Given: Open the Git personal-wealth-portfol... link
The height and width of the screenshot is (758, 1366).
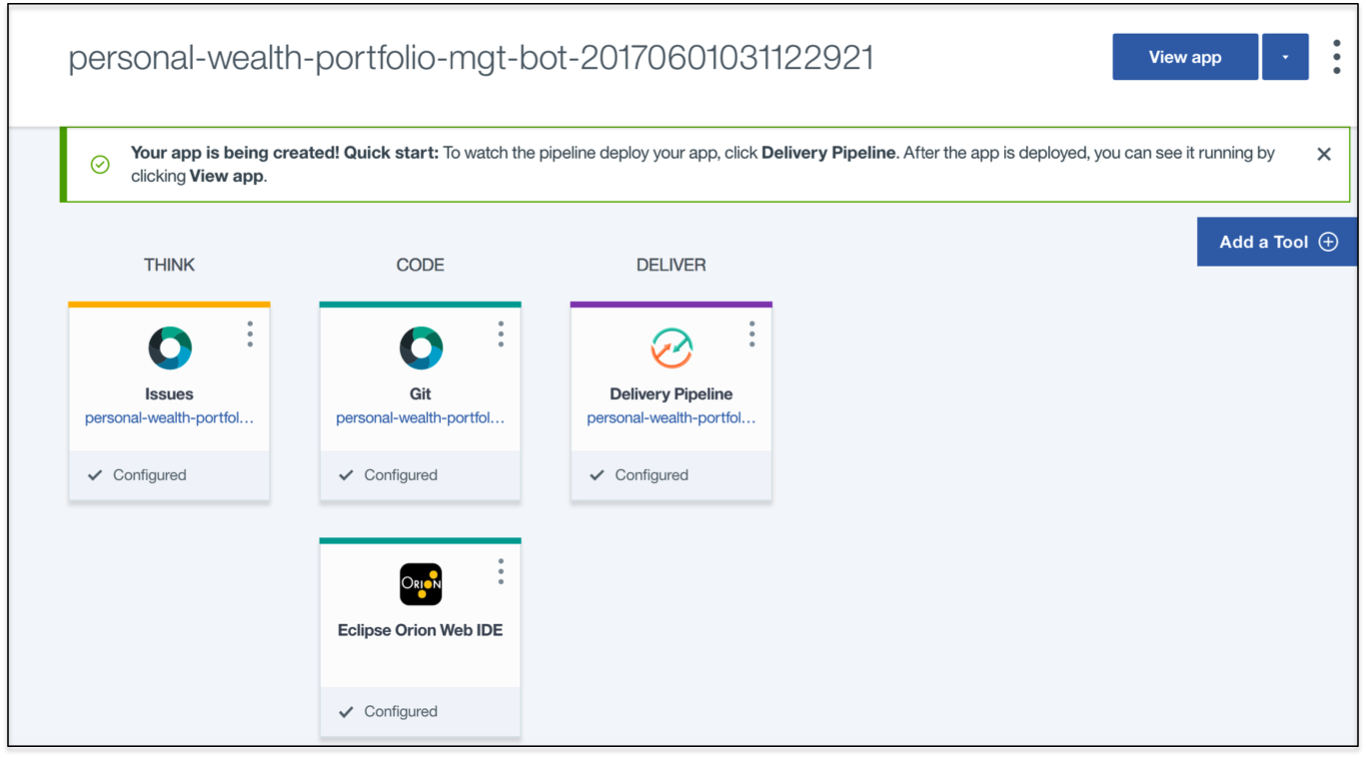Looking at the screenshot, I should click(420, 418).
